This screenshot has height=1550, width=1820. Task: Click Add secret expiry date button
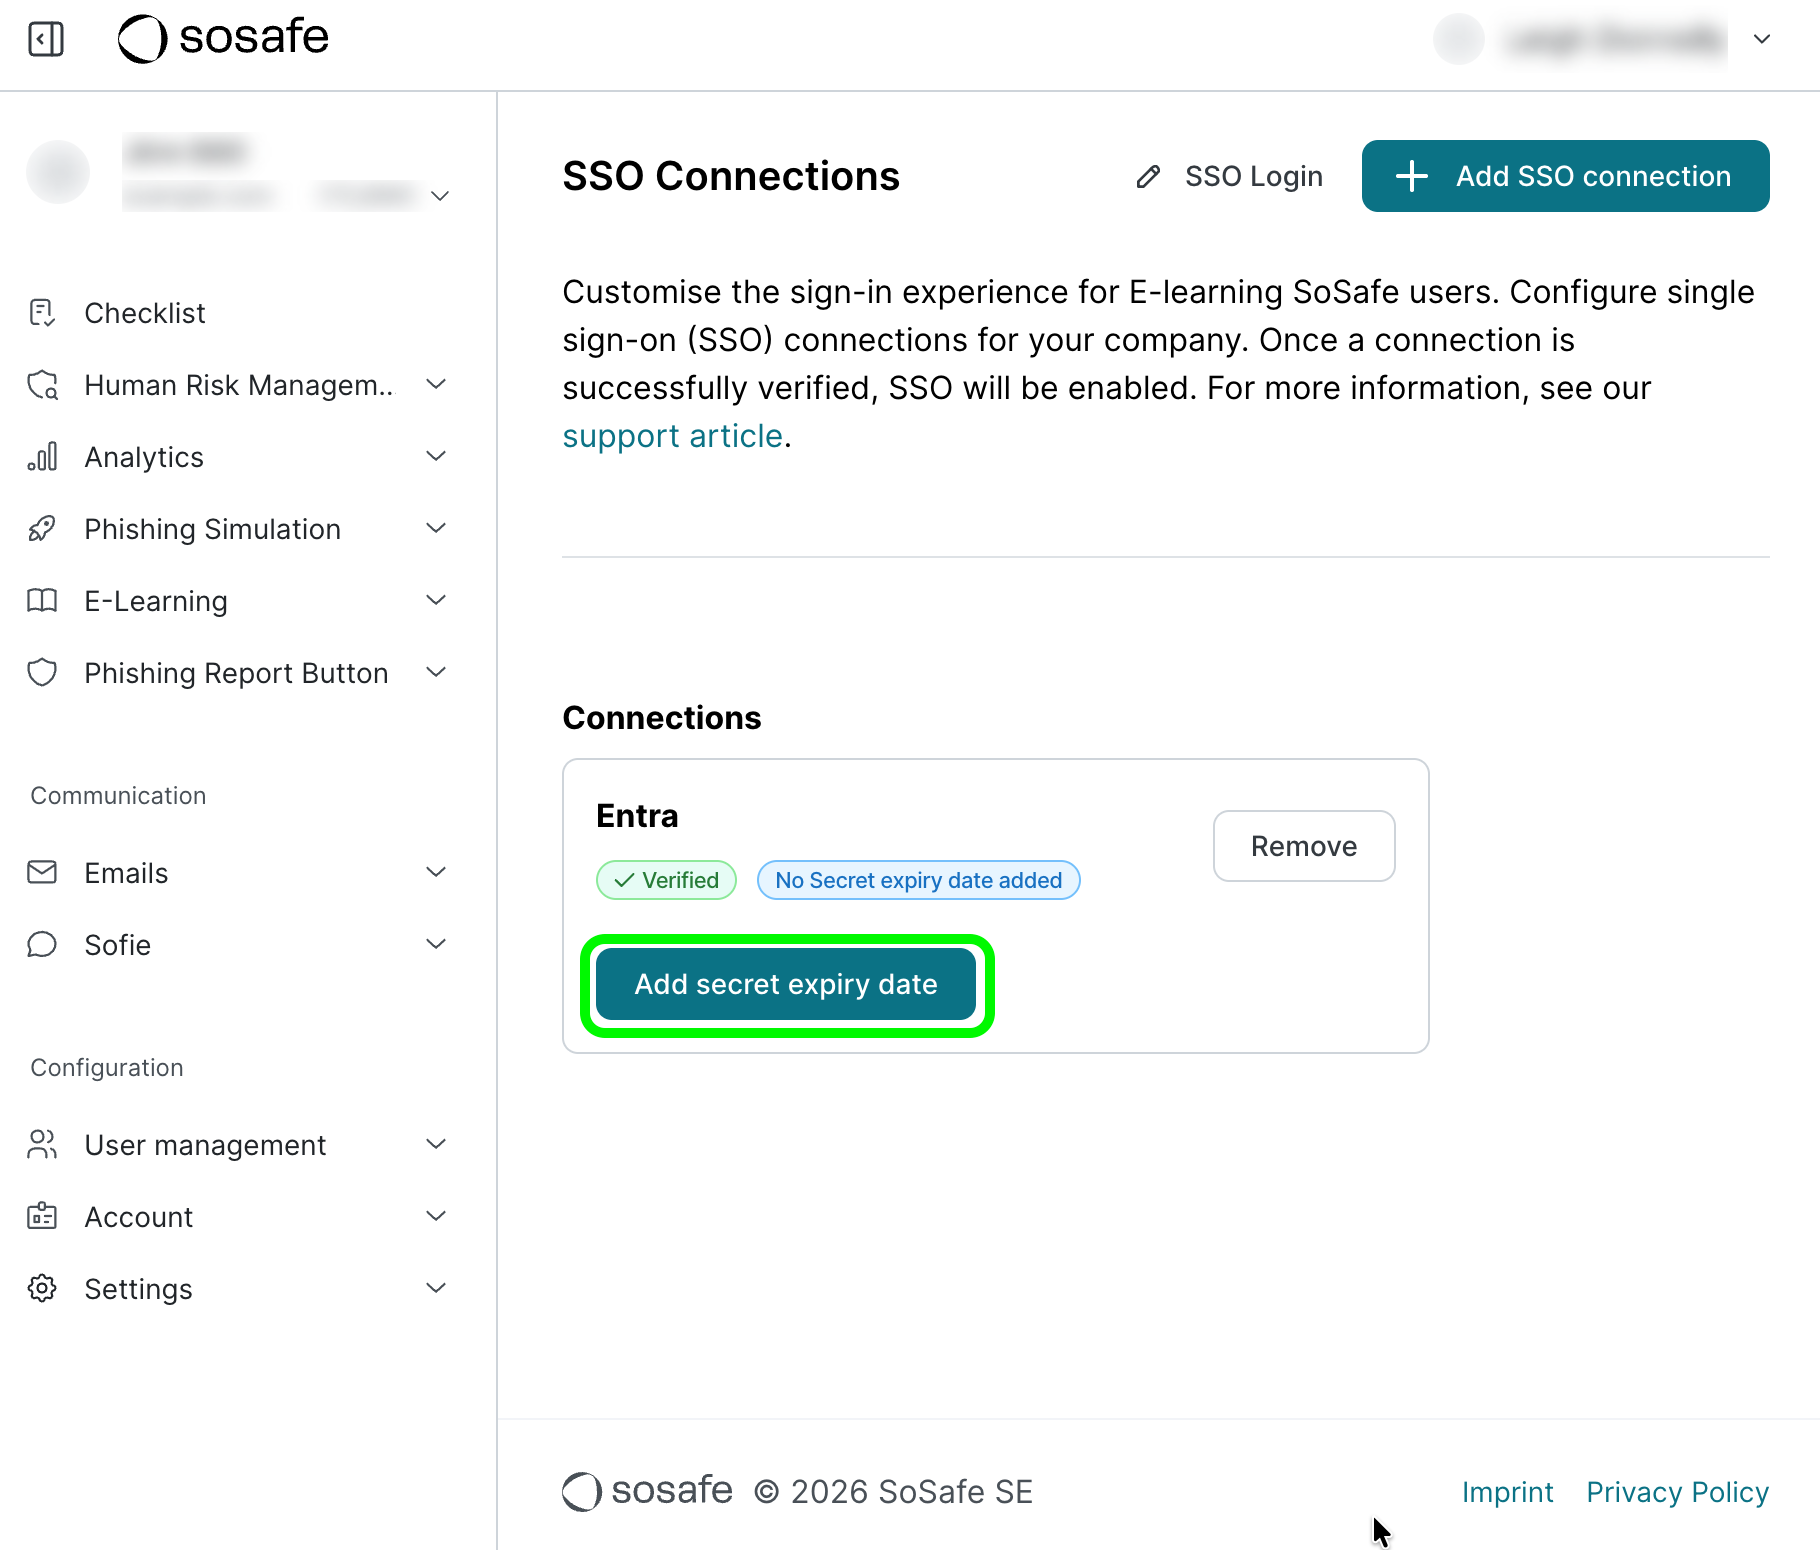tap(786, 985)
